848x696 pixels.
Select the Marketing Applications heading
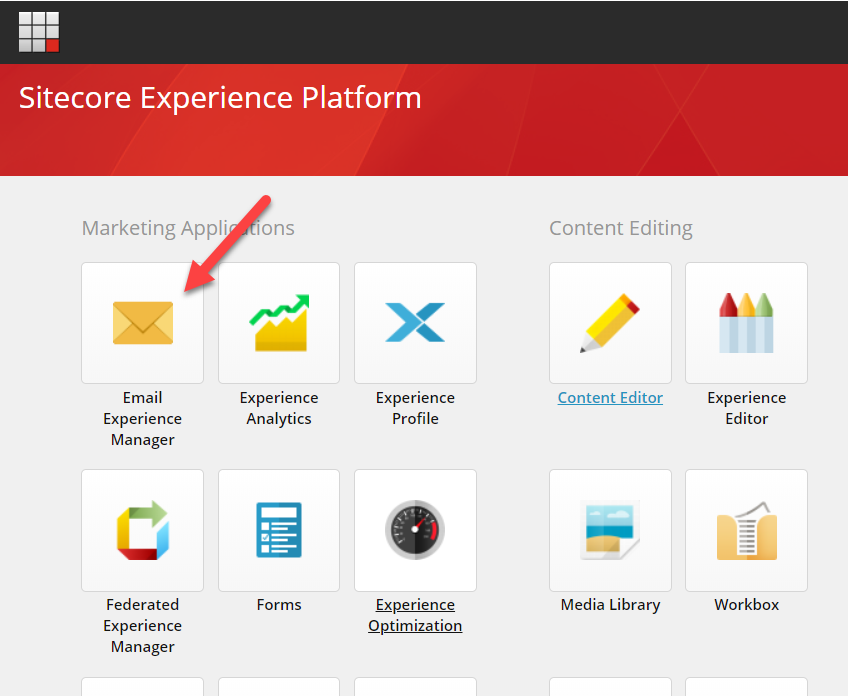click(188, 228)
